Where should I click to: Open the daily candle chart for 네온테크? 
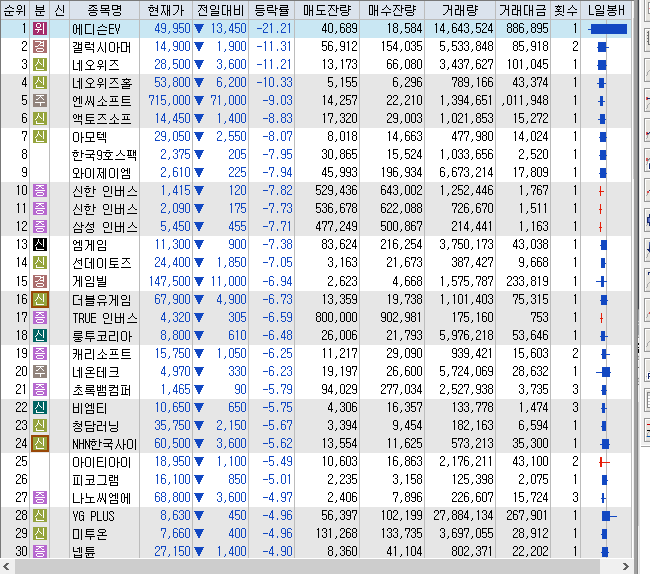pyautogui.click(x=604, y=372)
